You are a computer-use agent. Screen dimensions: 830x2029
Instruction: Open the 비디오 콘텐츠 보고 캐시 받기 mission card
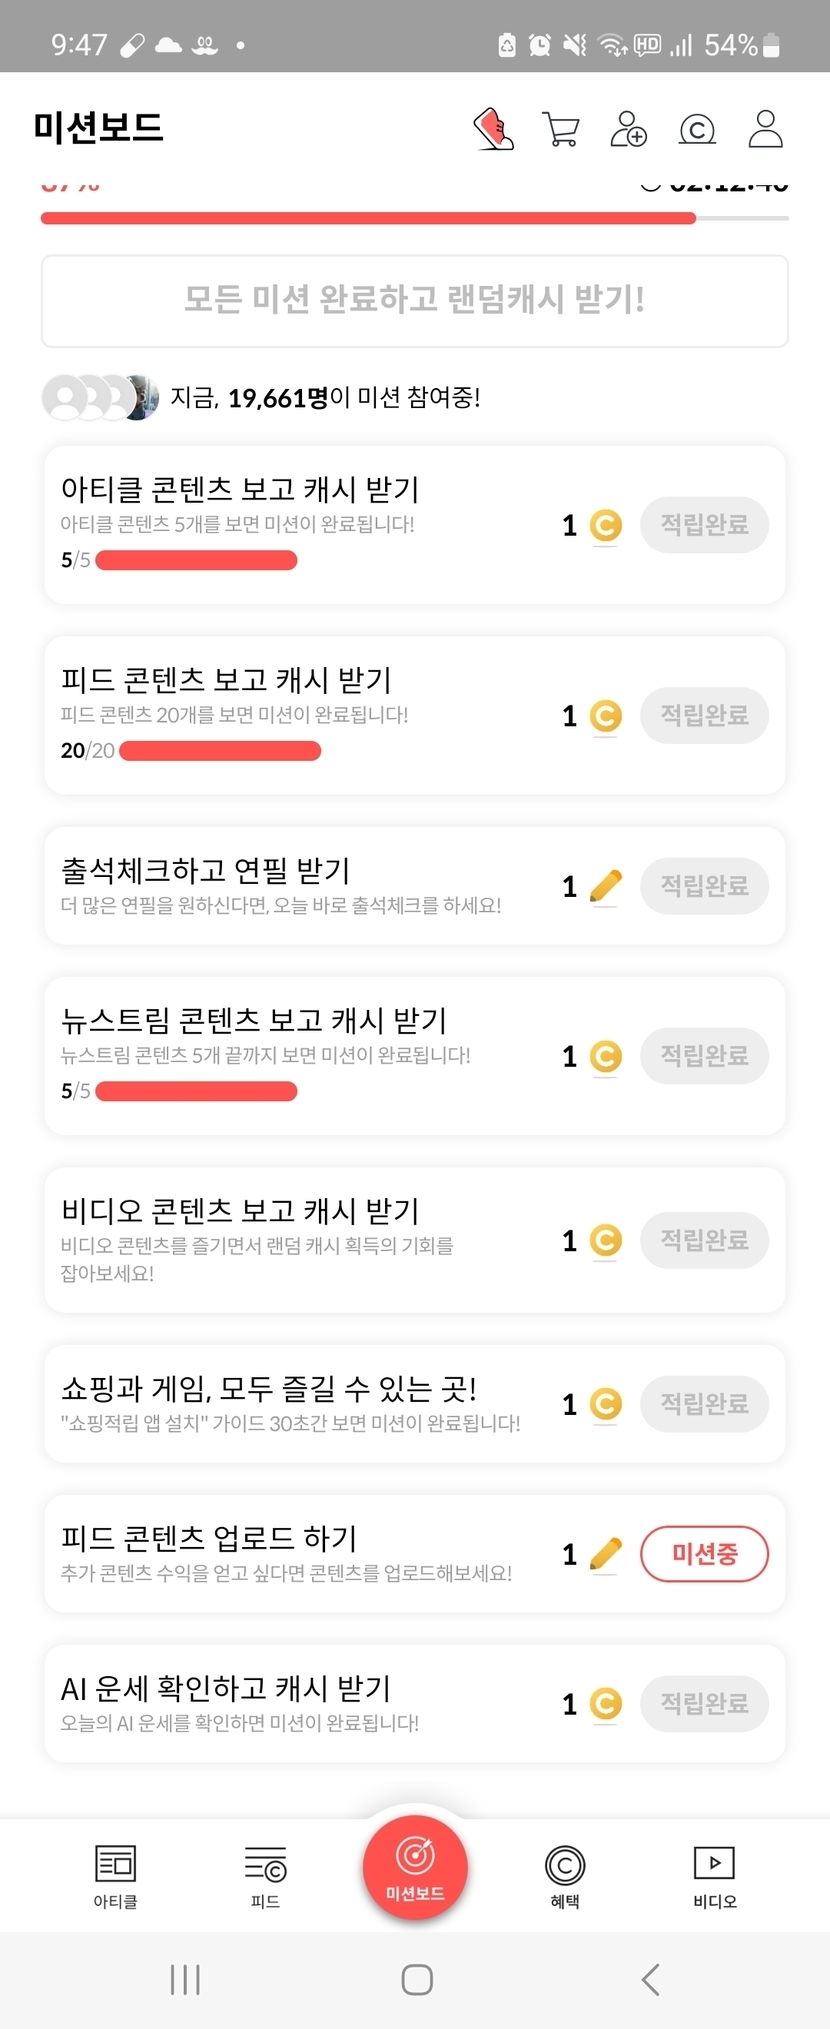pos(300,1239)
